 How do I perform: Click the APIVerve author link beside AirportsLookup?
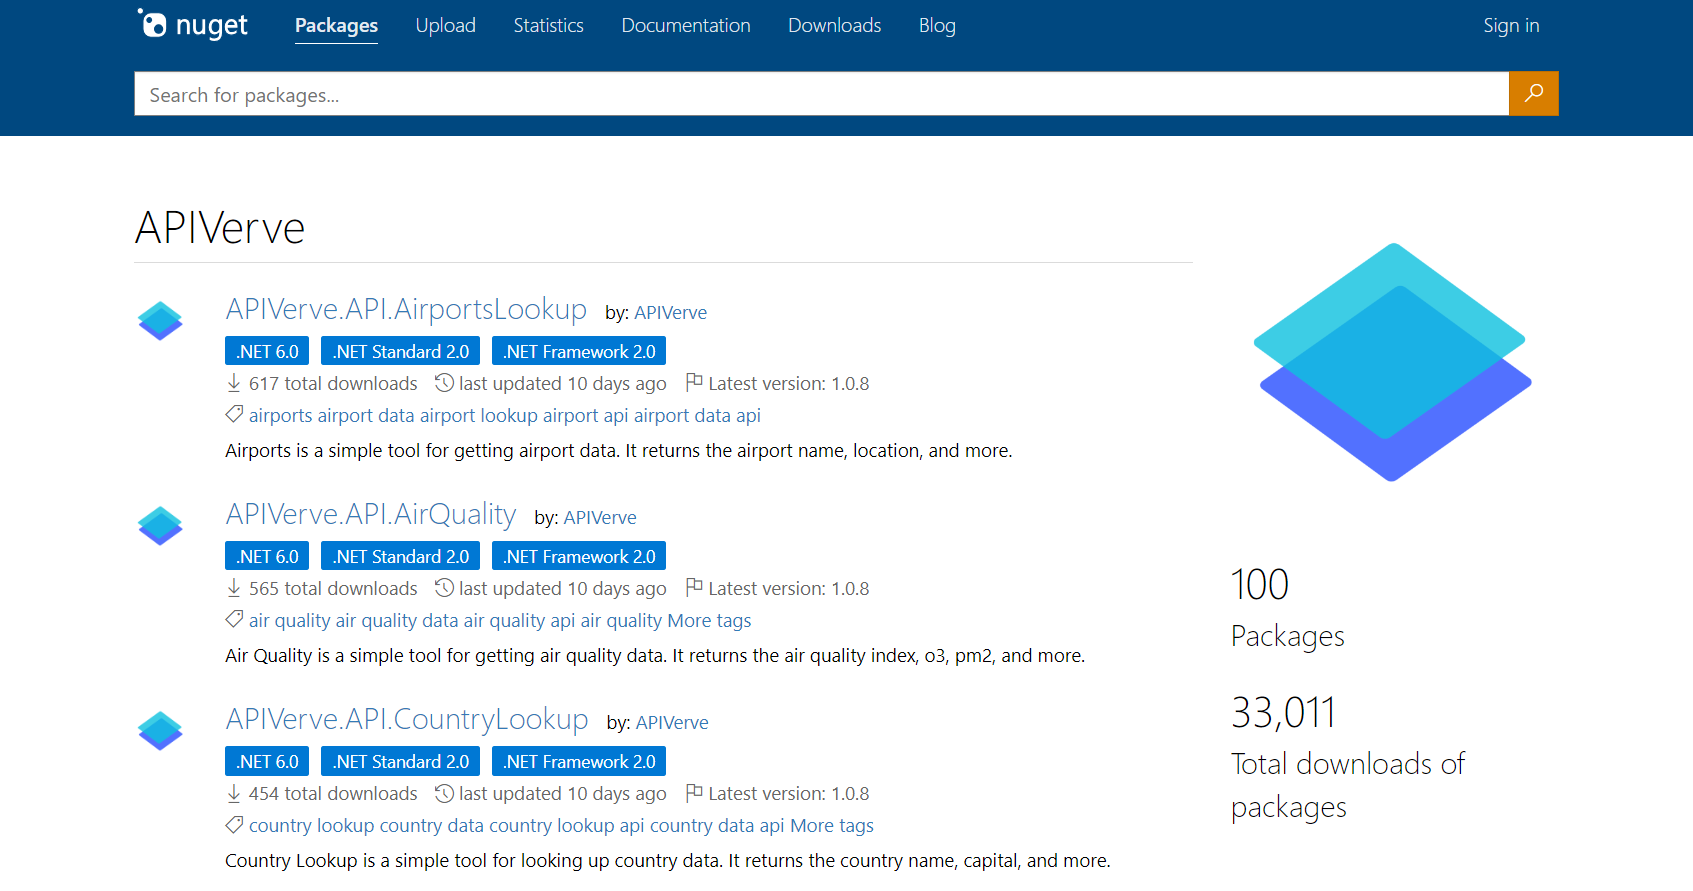(670, 312)
